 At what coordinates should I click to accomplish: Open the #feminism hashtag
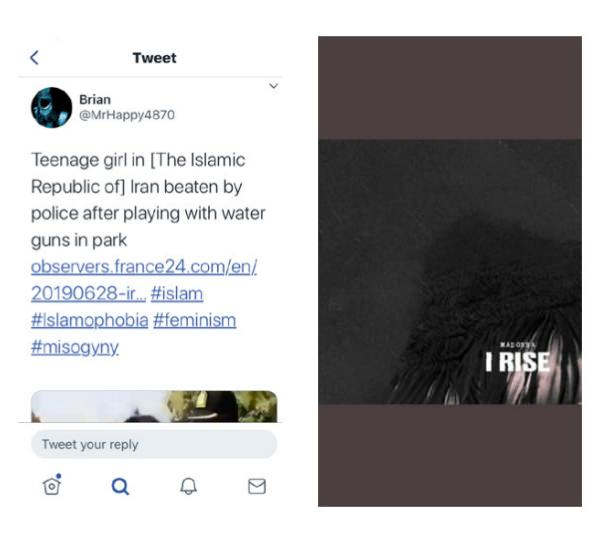[x=194, y=320]
